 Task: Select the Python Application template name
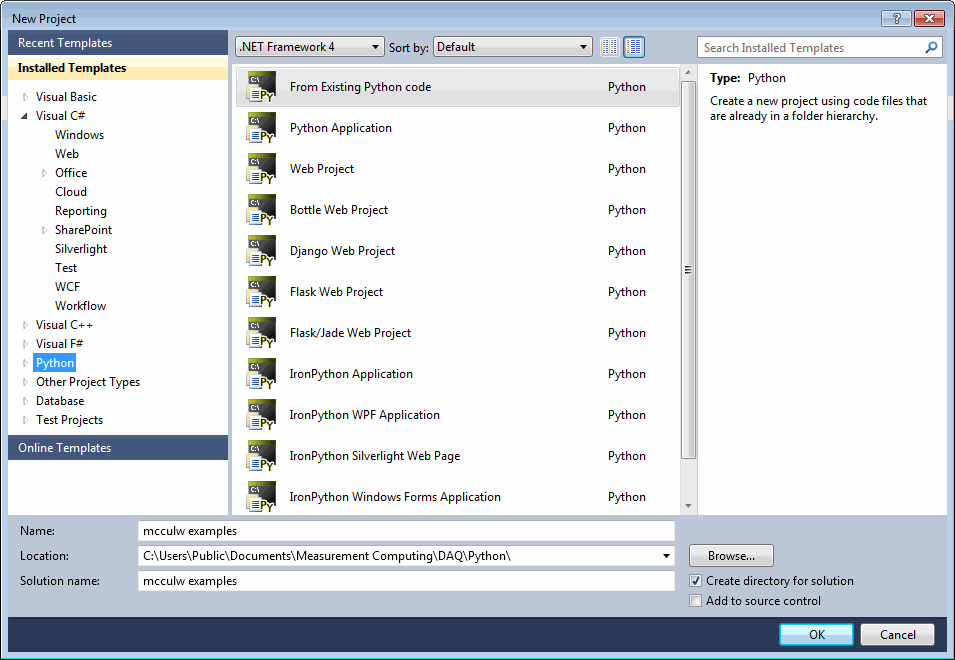click(x=340, y=128)
